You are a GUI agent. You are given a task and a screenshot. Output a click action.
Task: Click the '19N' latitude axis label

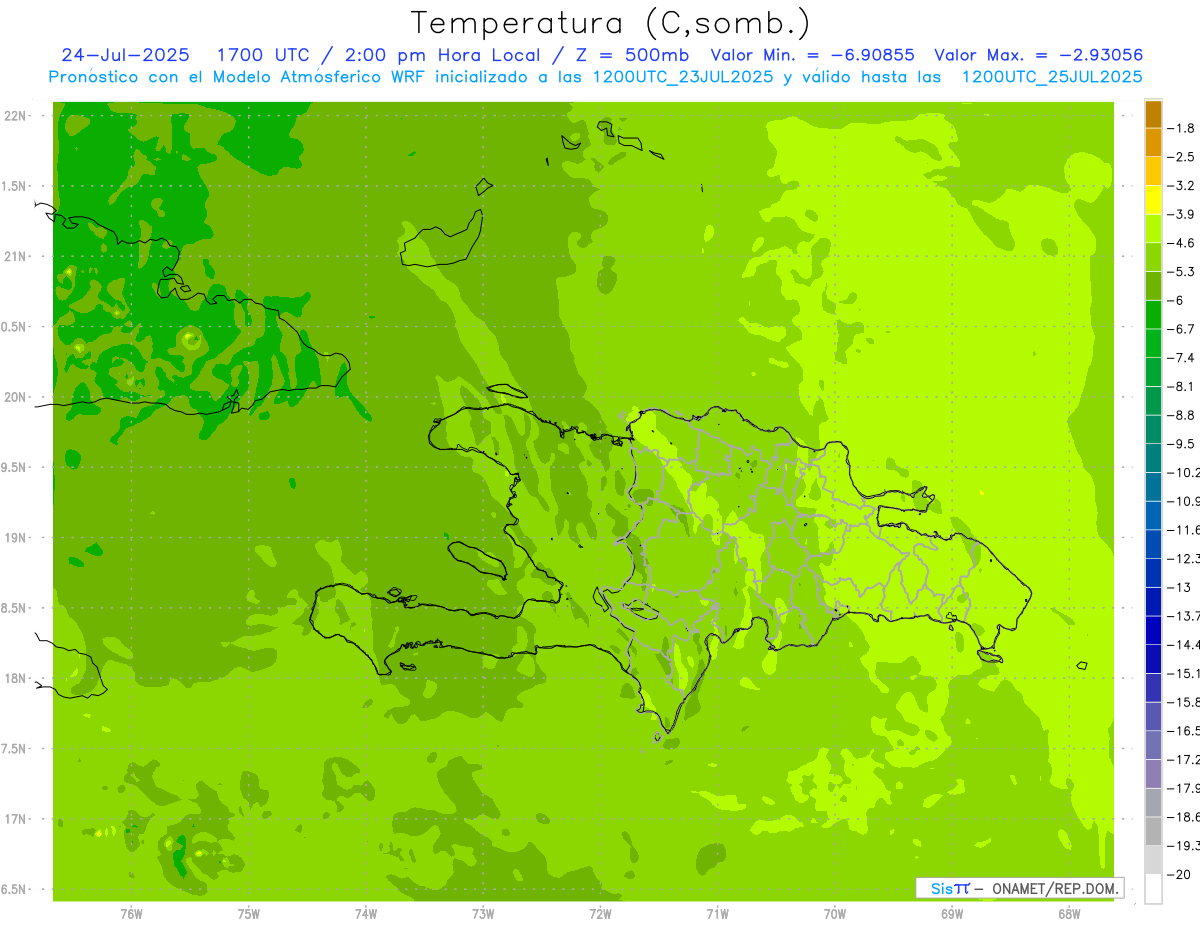tap(16, 538)
